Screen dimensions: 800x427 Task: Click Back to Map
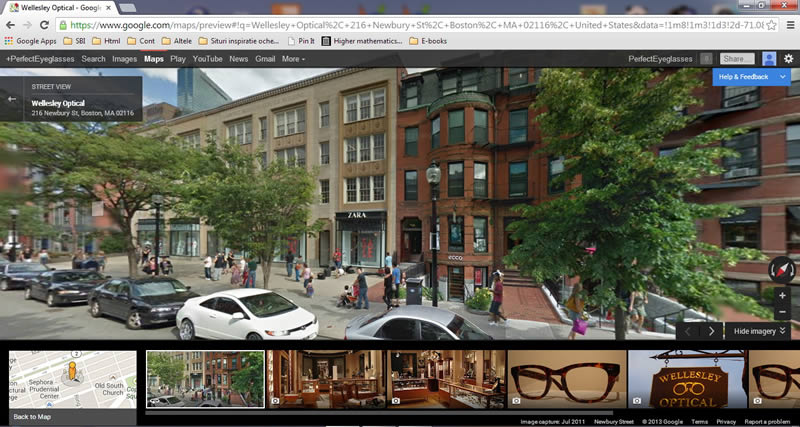click(x=32, y=417)
